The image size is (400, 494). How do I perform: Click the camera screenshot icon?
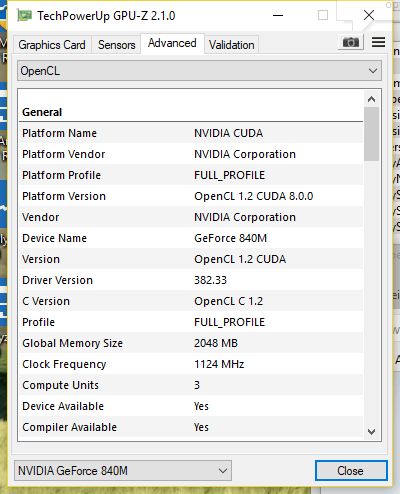coord(351,42)
